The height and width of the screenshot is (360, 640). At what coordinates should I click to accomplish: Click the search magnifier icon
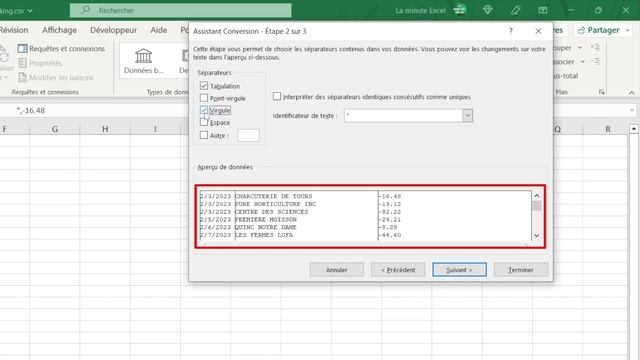[x=85, y=10]
